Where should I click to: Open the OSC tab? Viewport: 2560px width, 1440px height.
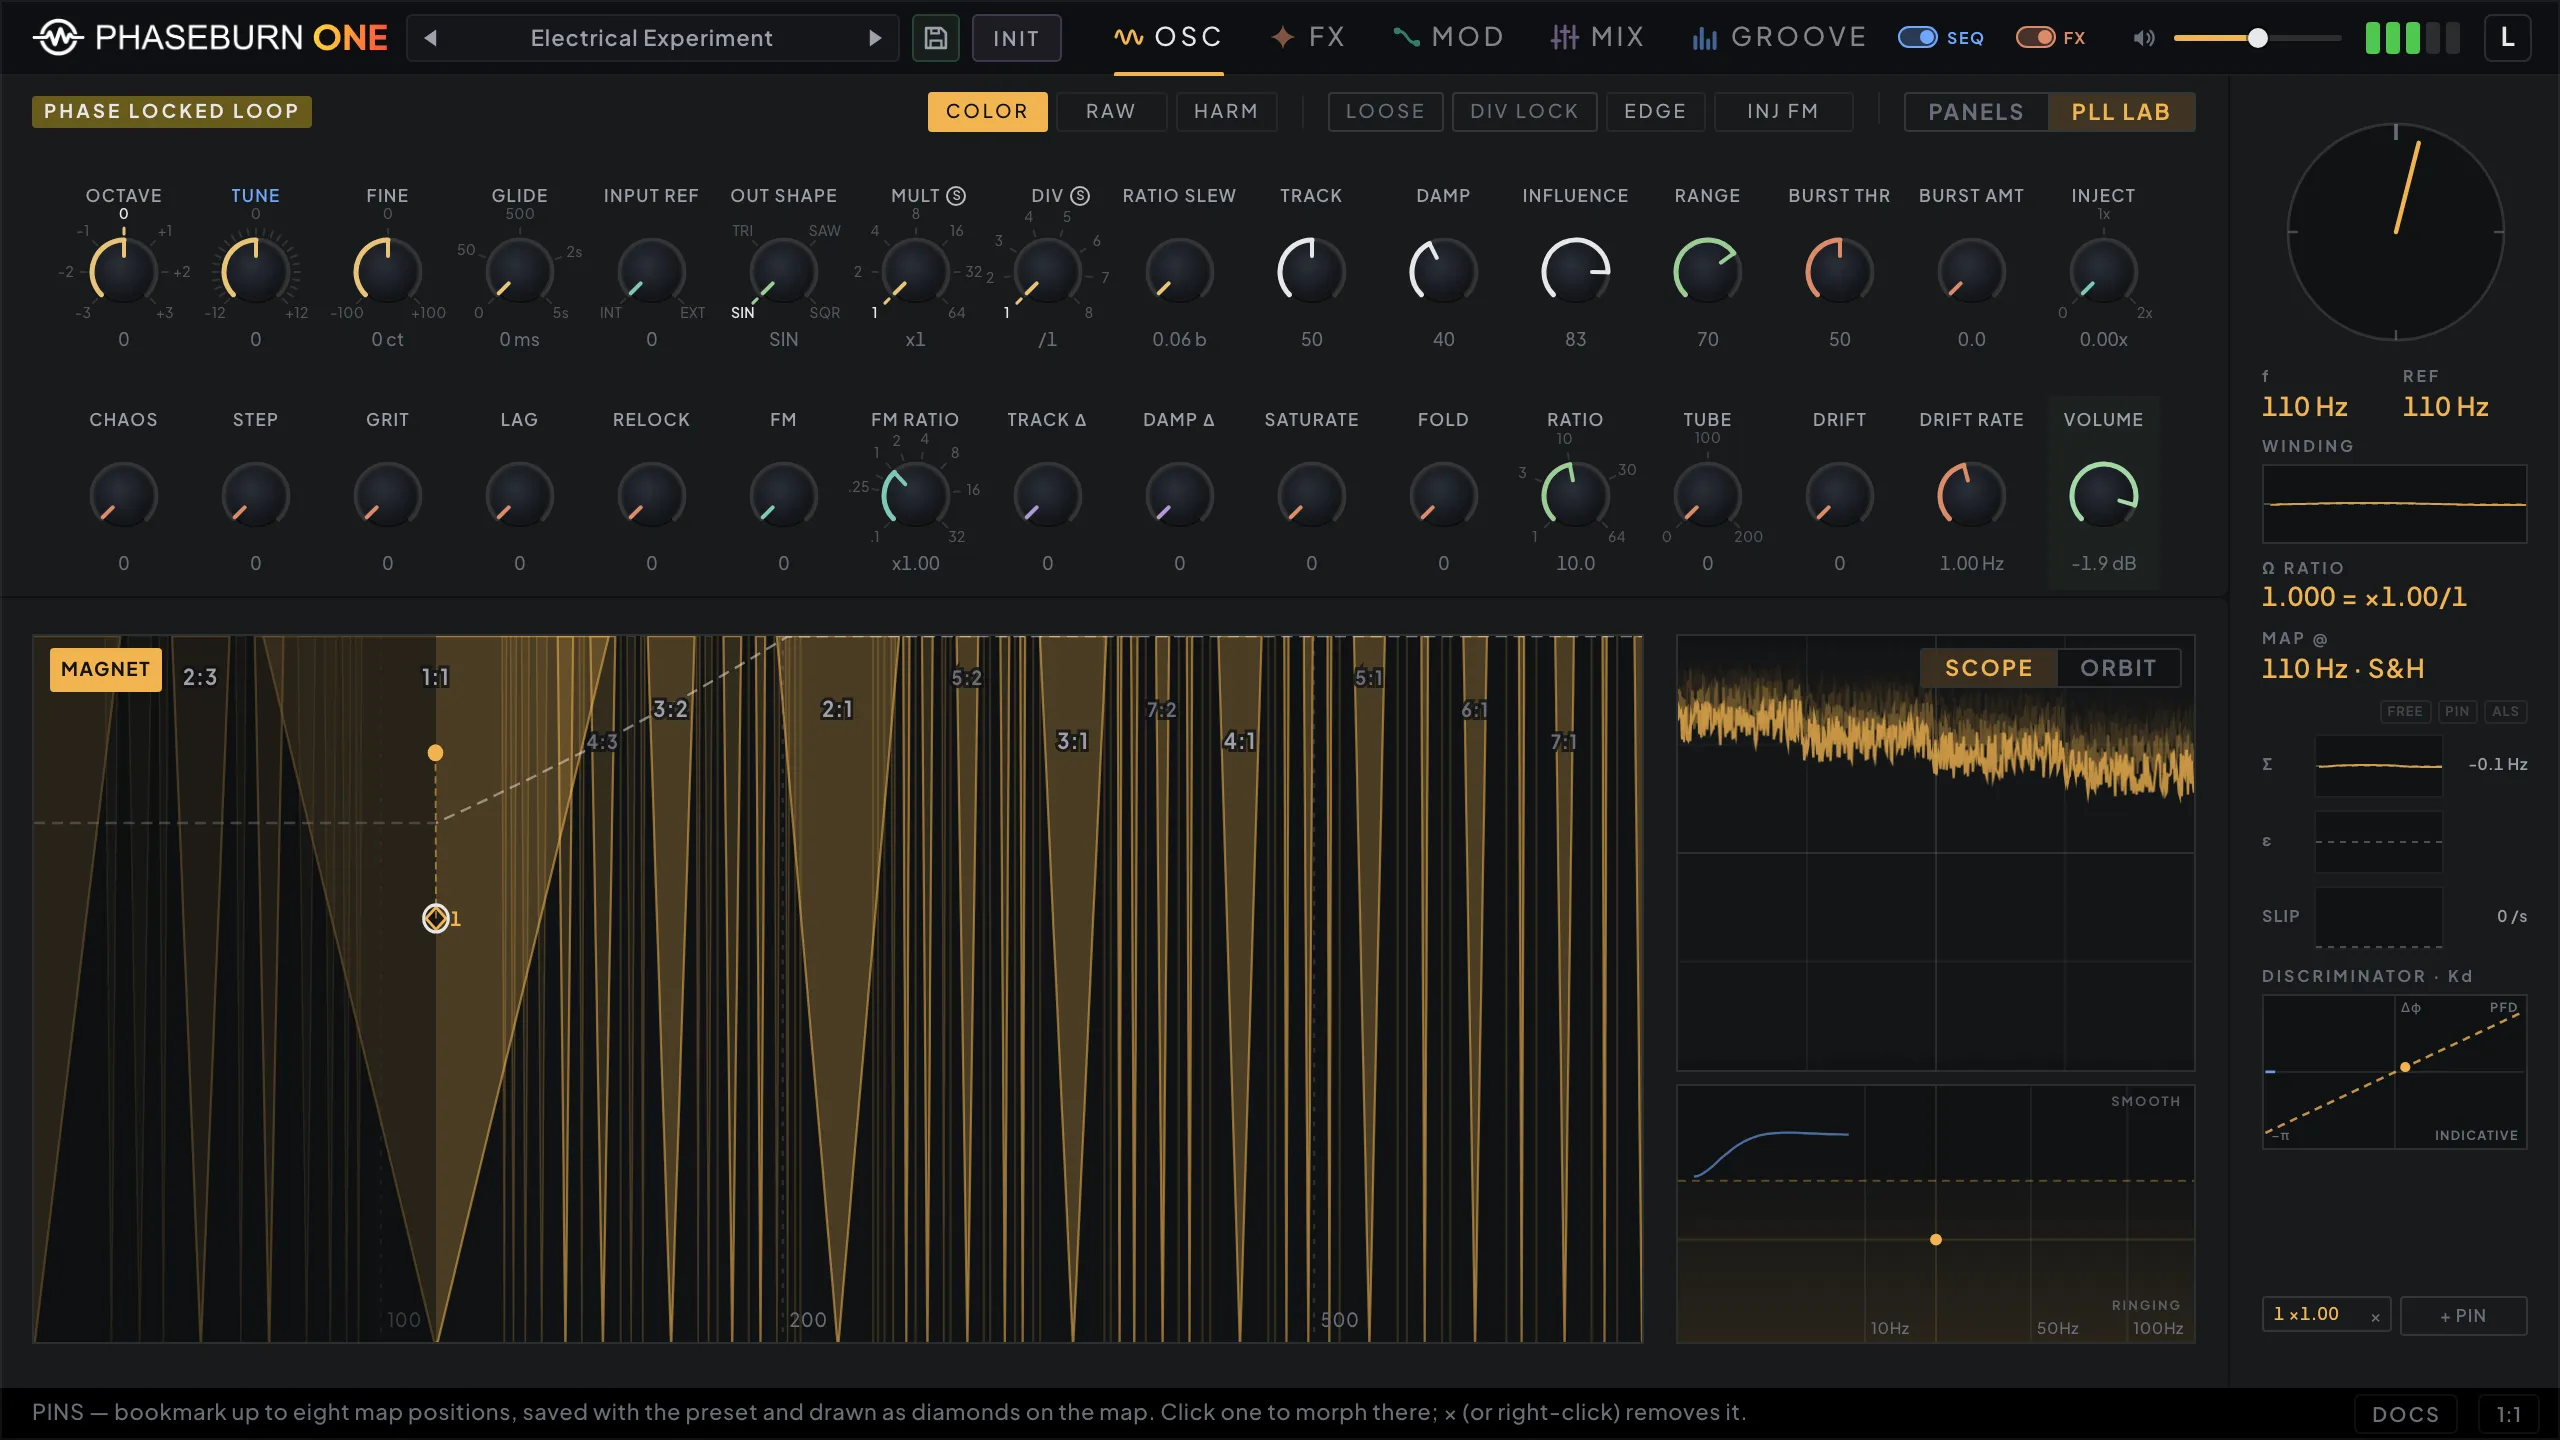coord(1168,38)
